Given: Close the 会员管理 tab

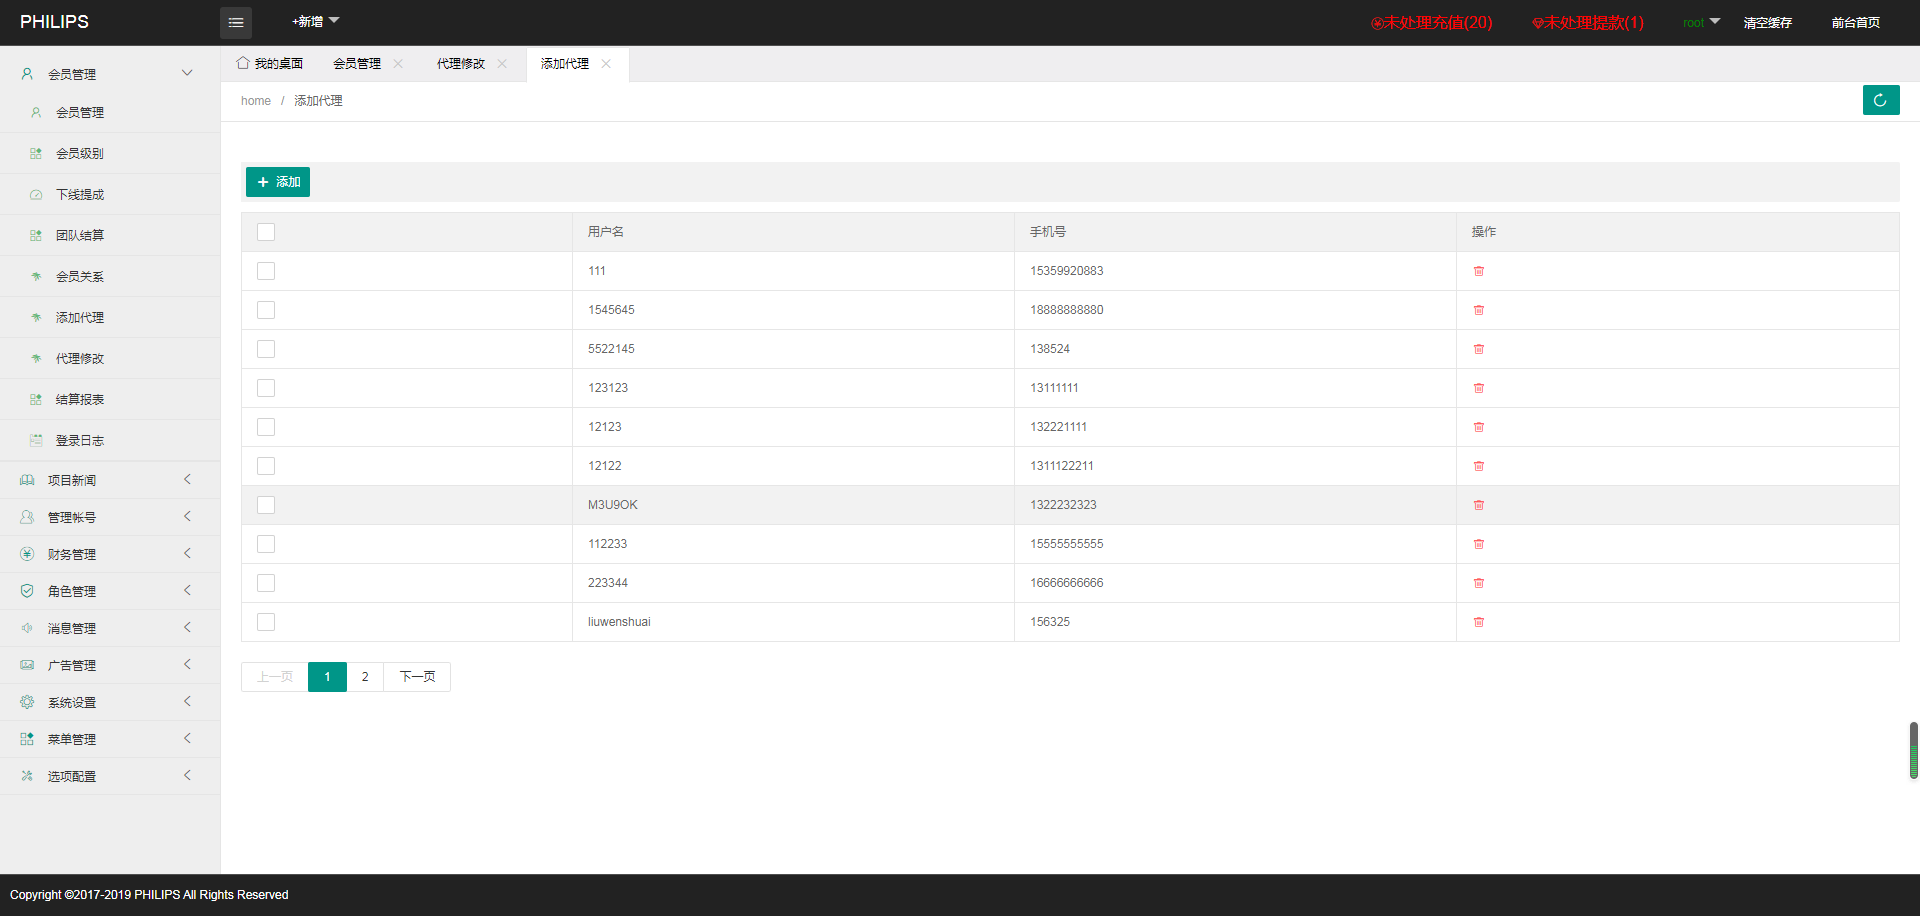Looking at the screenshot, I should tap(398, 64).
